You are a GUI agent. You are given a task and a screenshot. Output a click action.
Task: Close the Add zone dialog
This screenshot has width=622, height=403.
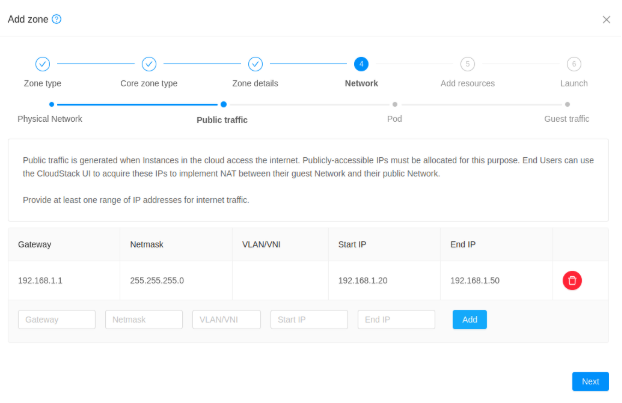(606, 19)
